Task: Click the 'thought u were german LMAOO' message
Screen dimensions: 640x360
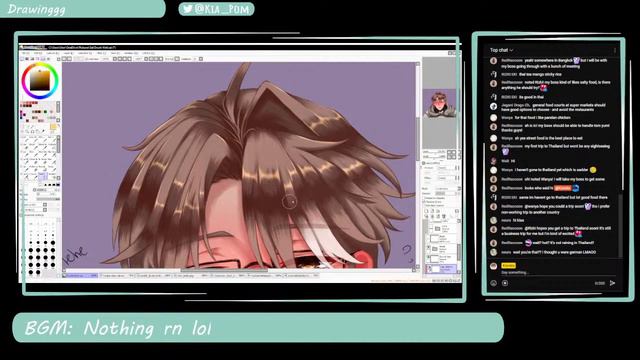Action: tap(548, 252)
